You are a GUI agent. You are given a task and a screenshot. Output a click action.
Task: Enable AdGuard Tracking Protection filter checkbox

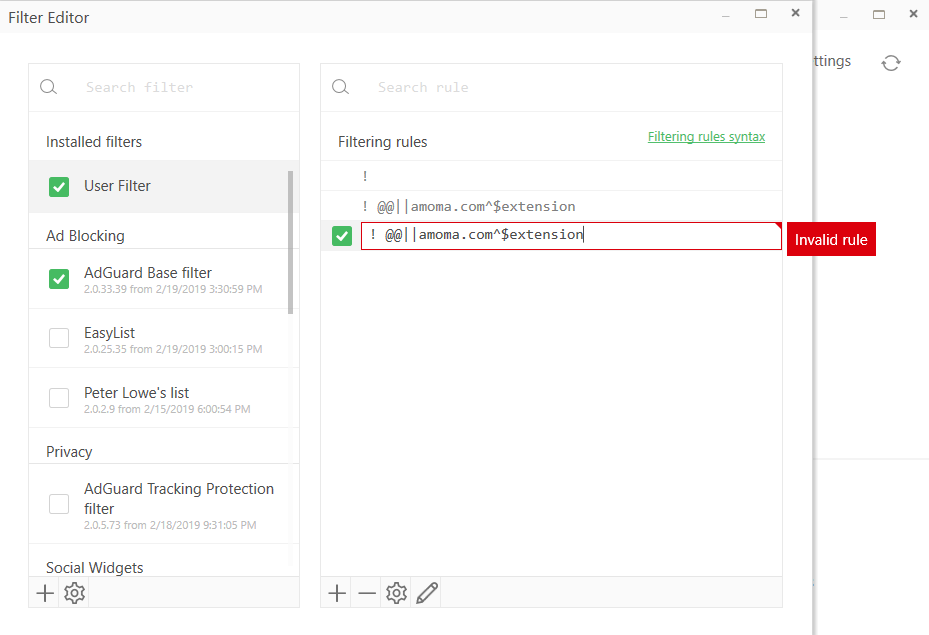click(x=59, y=504)
